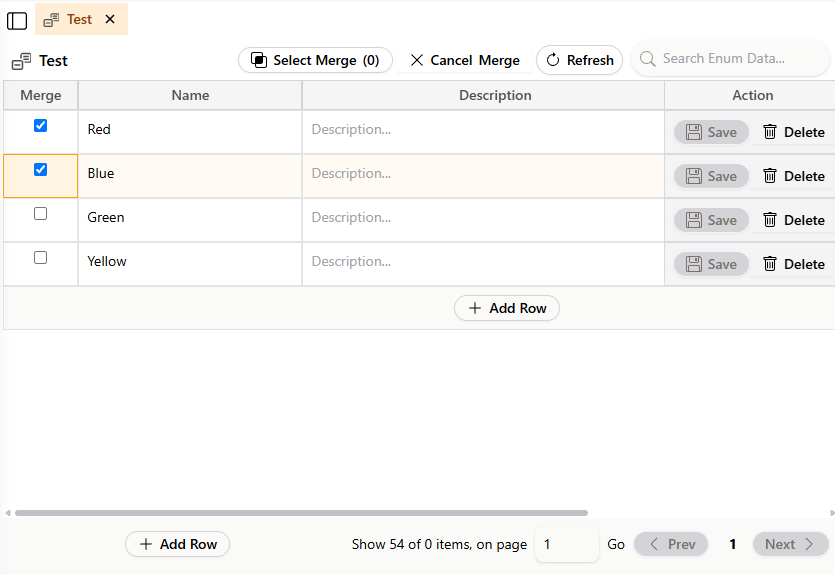This screenshot has height=575, width=835.
Task: Click the Select Merge (0) button
Action: click(315, 60)
